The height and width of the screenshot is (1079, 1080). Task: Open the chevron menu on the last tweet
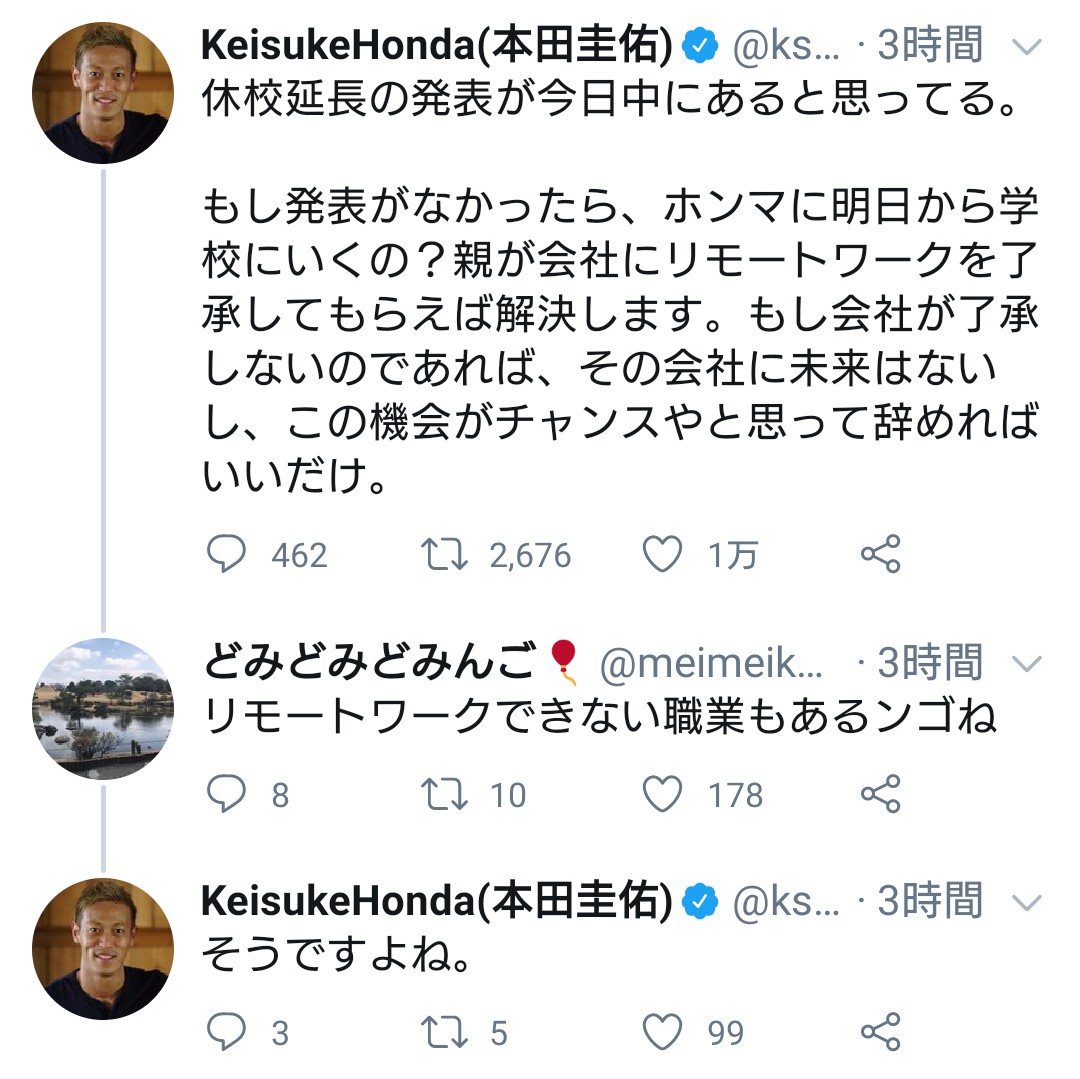[1027, 903]
